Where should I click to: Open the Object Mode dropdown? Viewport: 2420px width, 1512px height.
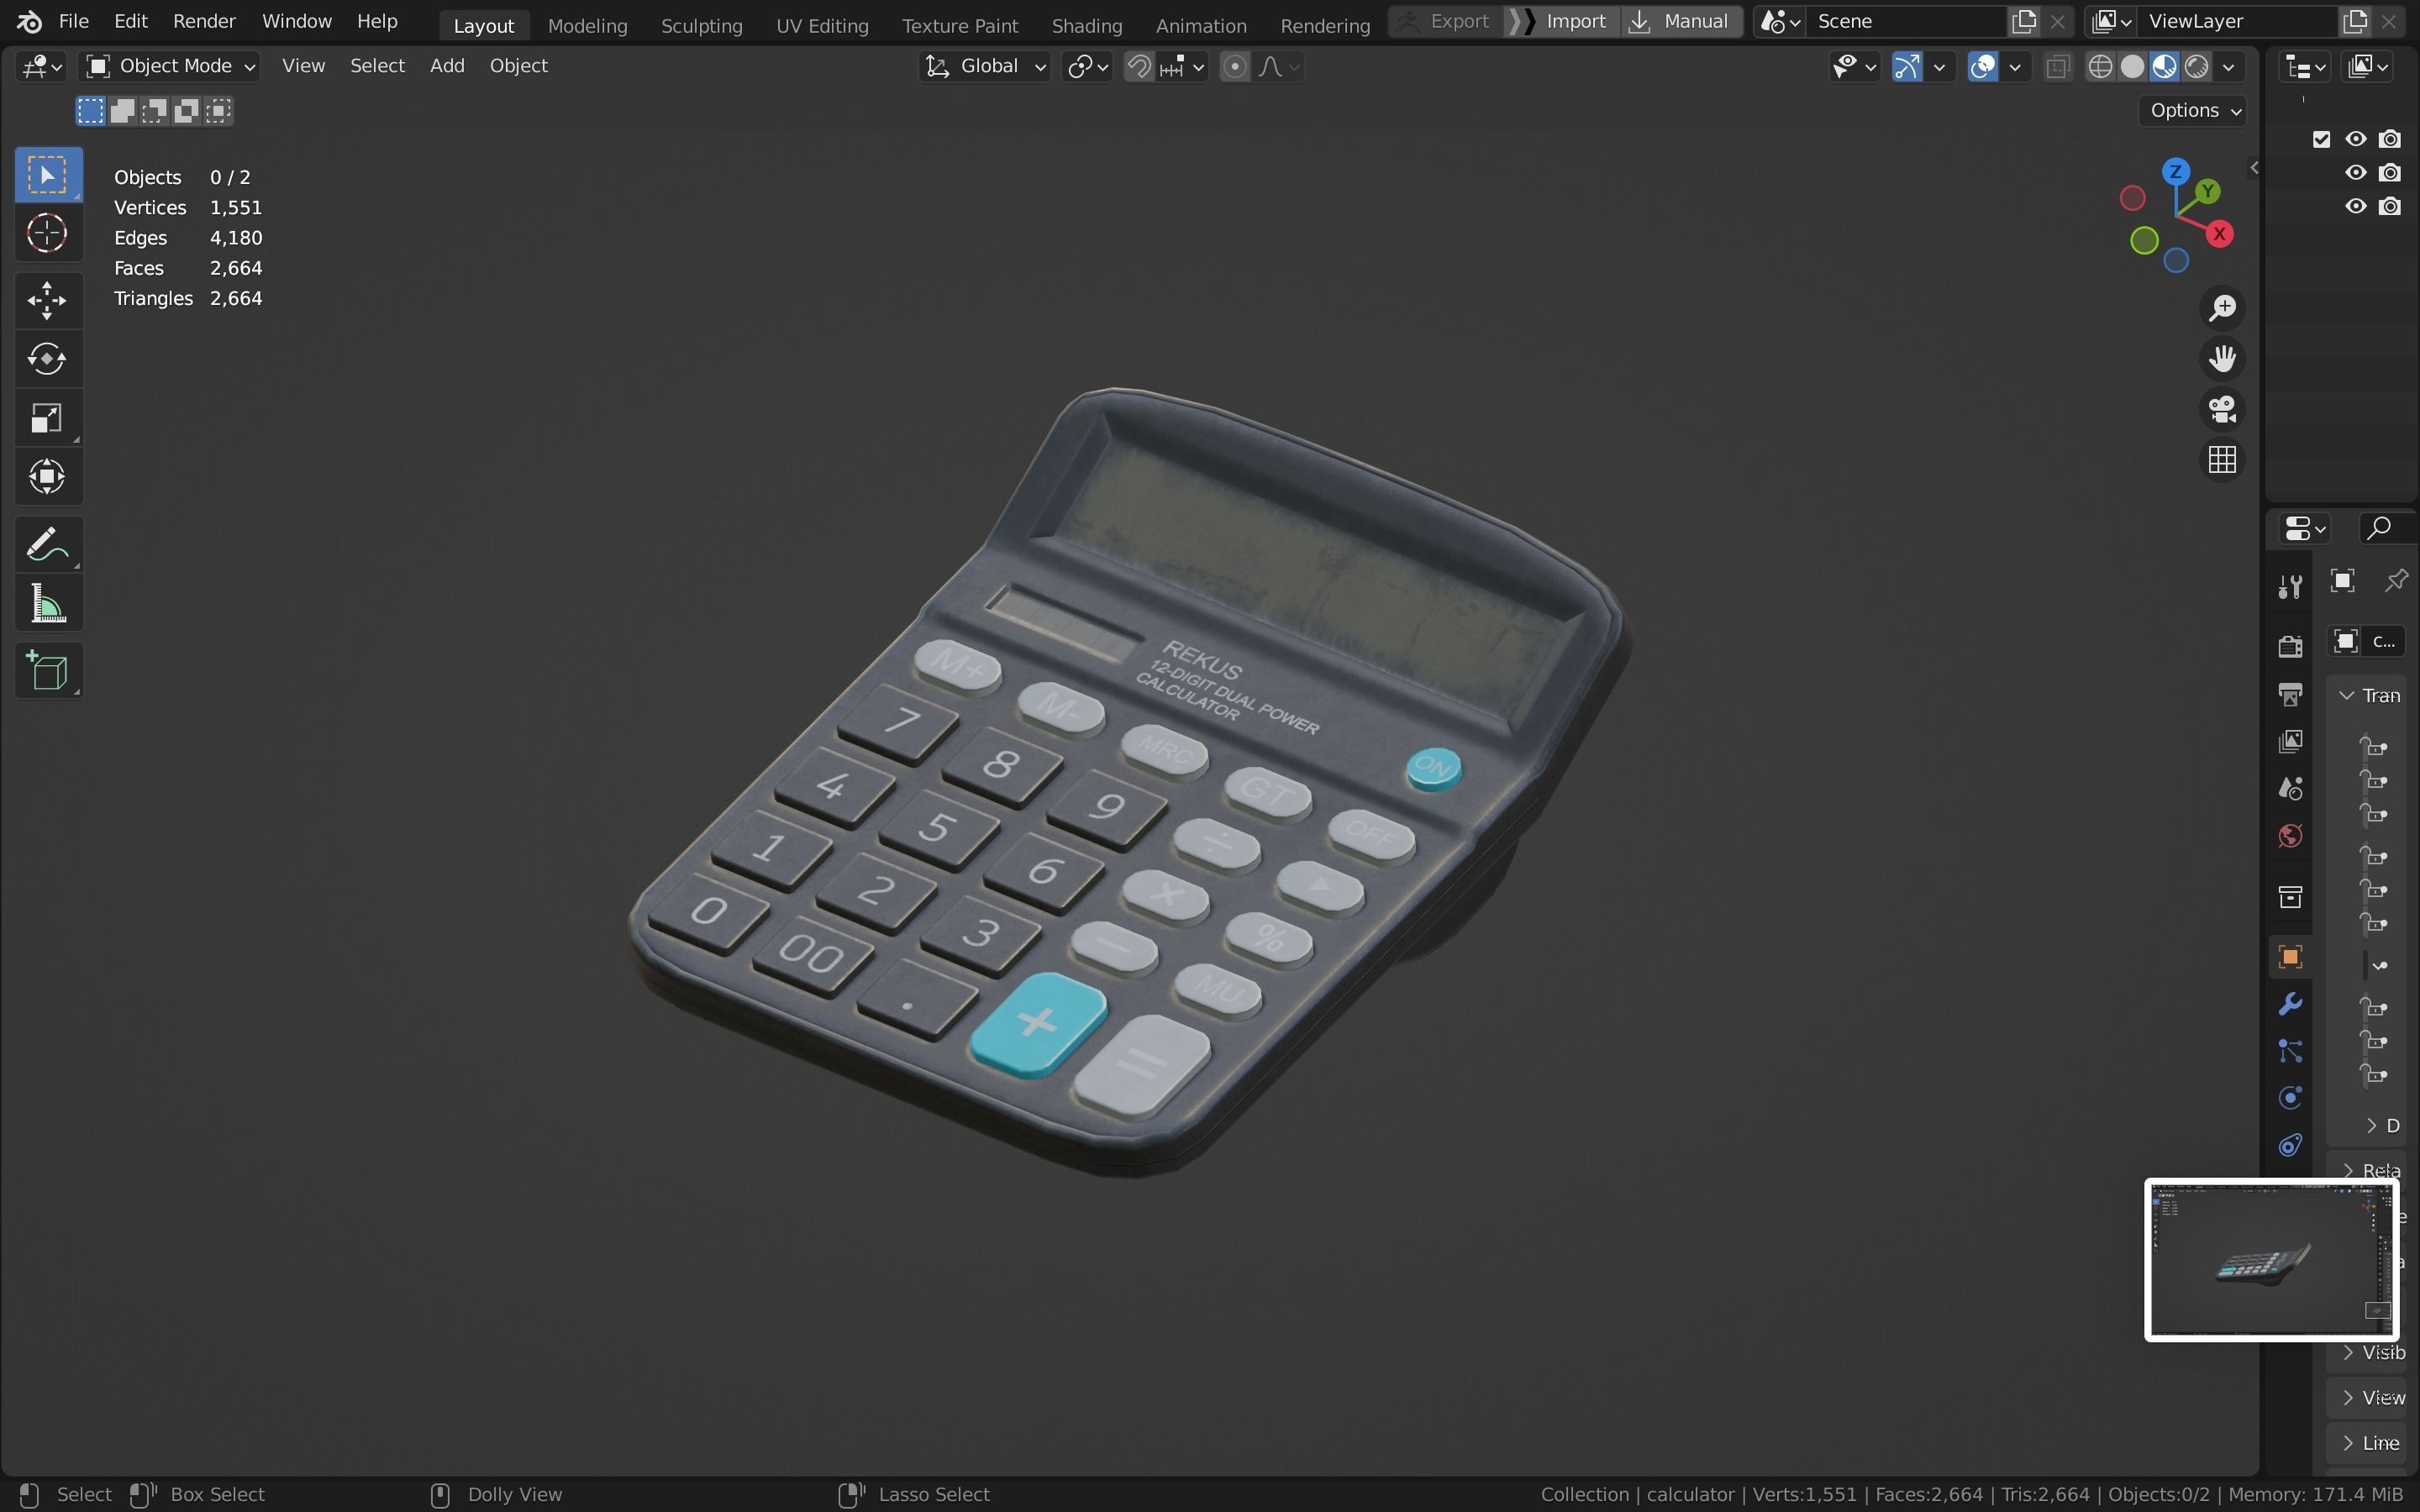pos(170,66)
